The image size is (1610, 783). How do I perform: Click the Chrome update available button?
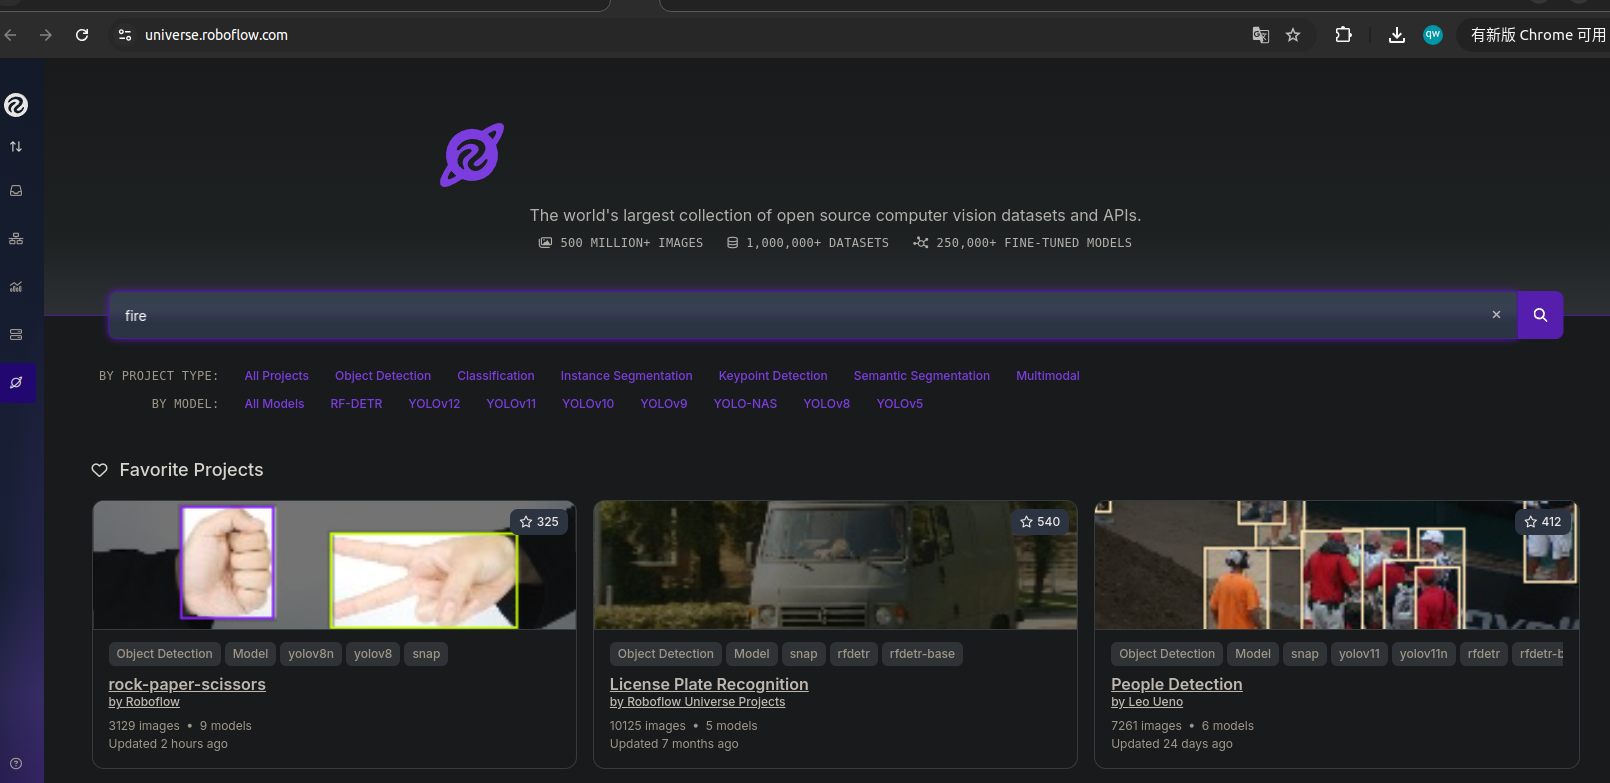coord(1535,35)
